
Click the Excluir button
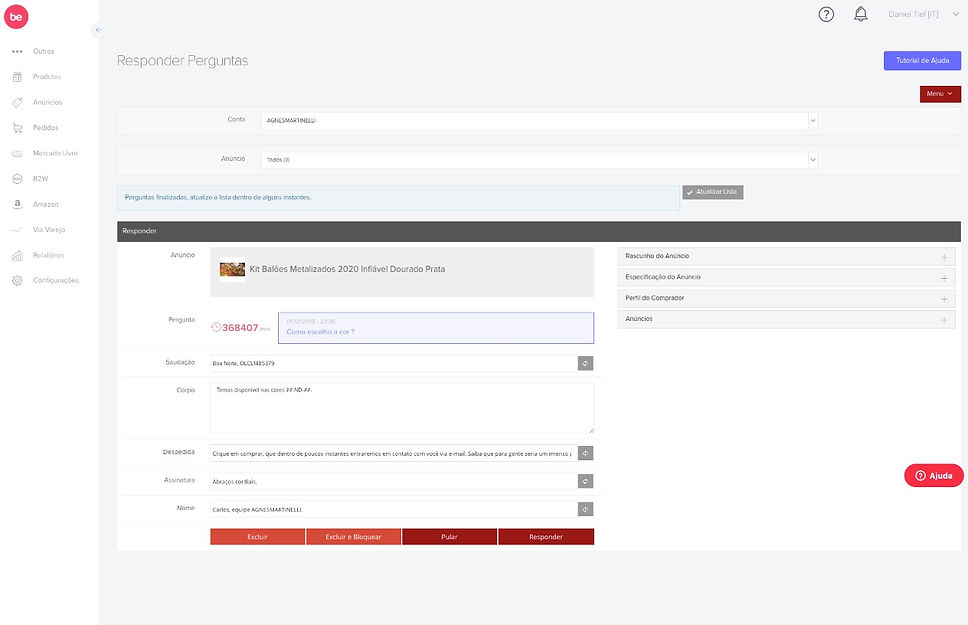pos(257,537)
